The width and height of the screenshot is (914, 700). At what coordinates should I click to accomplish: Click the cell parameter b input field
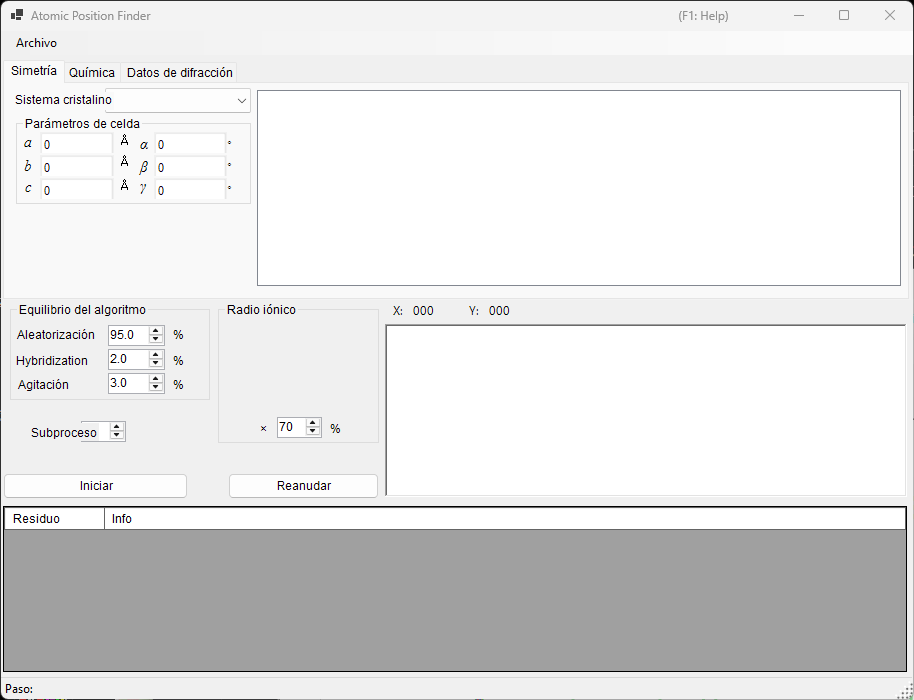76,167
